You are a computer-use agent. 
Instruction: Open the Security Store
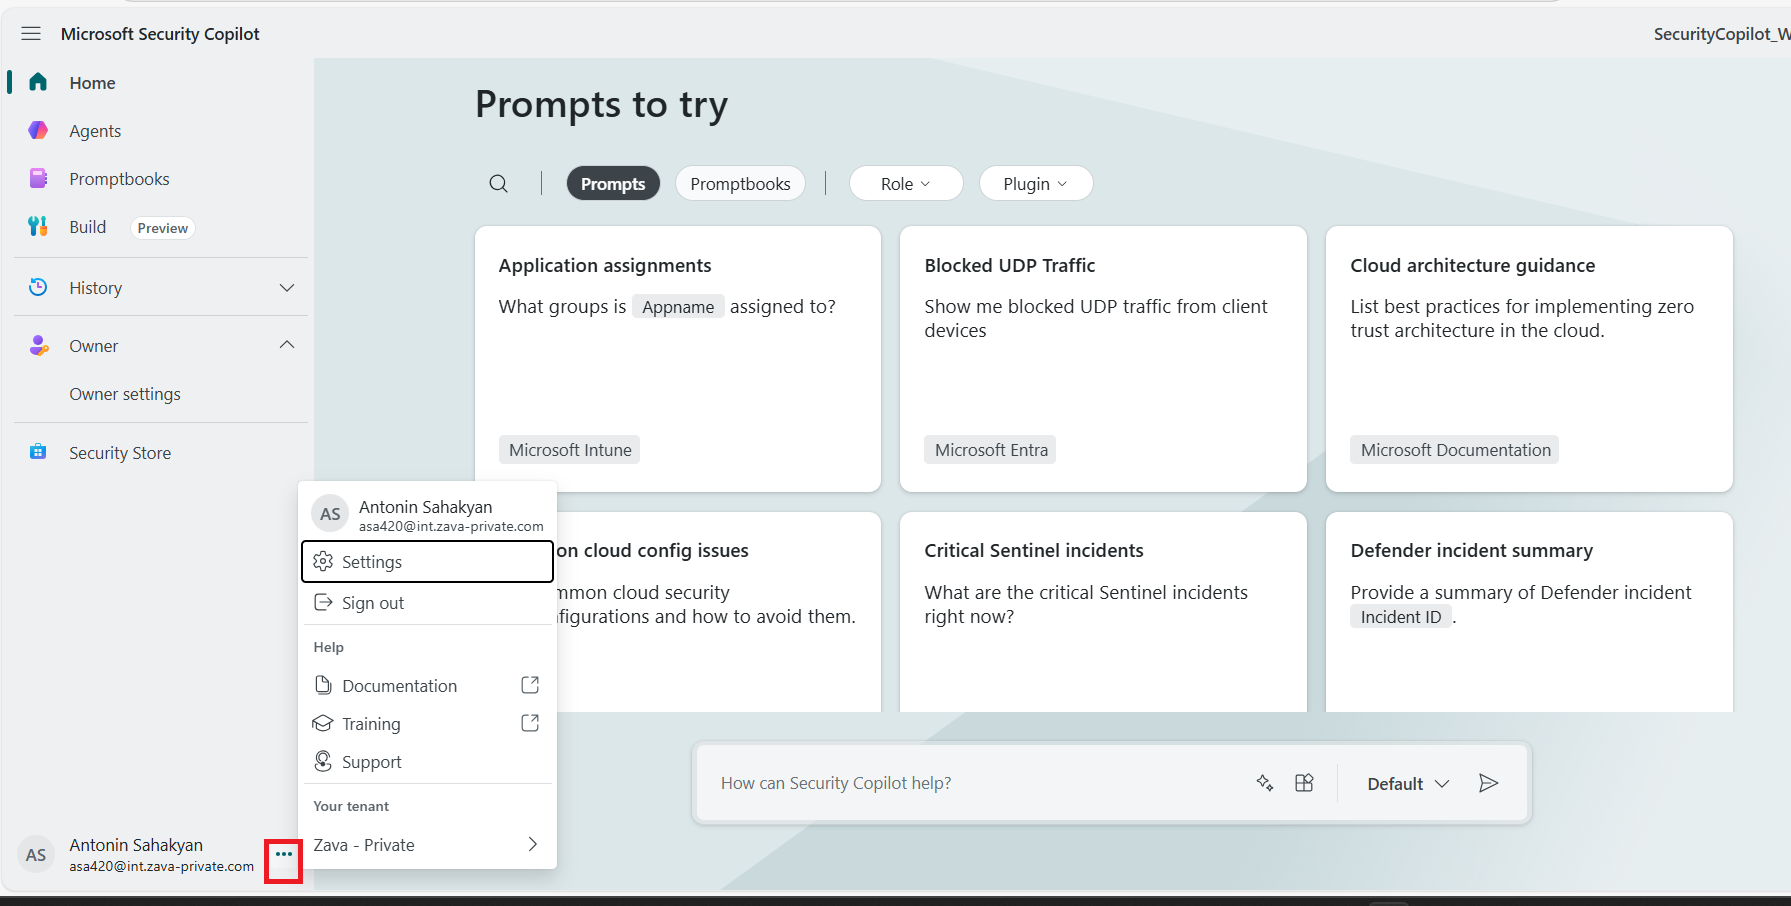(x=120, y=452)
